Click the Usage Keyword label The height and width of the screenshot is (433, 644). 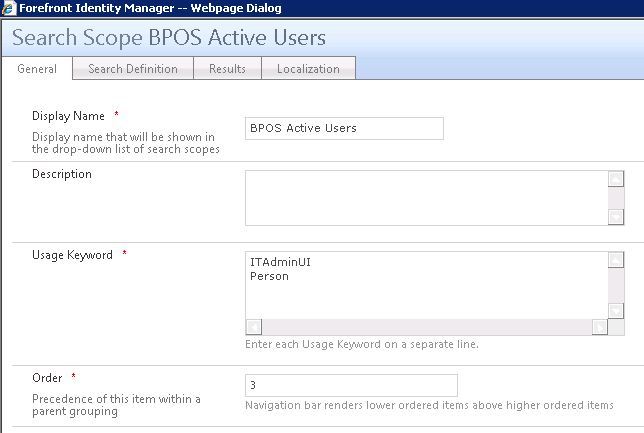pyautogui.click(x=72, y=255)
